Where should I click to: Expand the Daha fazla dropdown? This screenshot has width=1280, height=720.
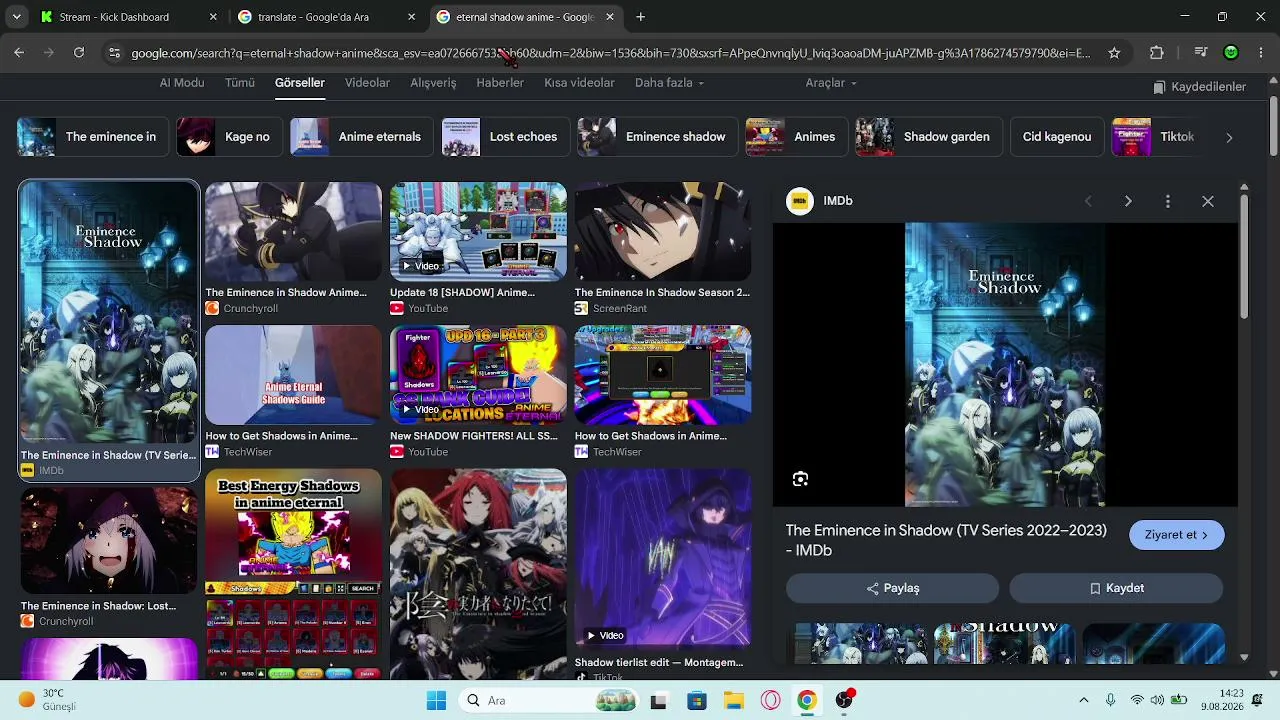pyautogui.click(x=669, y=83)
